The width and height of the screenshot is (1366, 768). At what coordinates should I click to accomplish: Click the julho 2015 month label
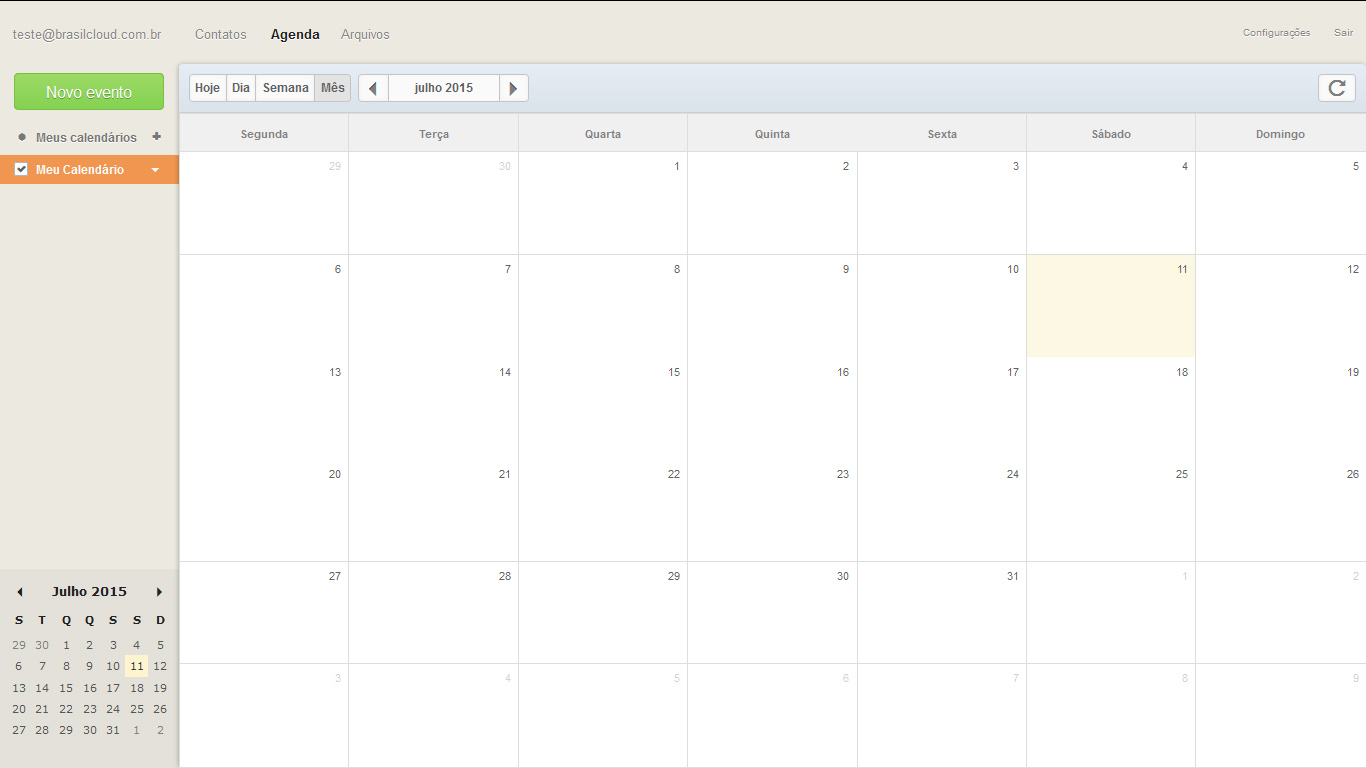[444, 88]
